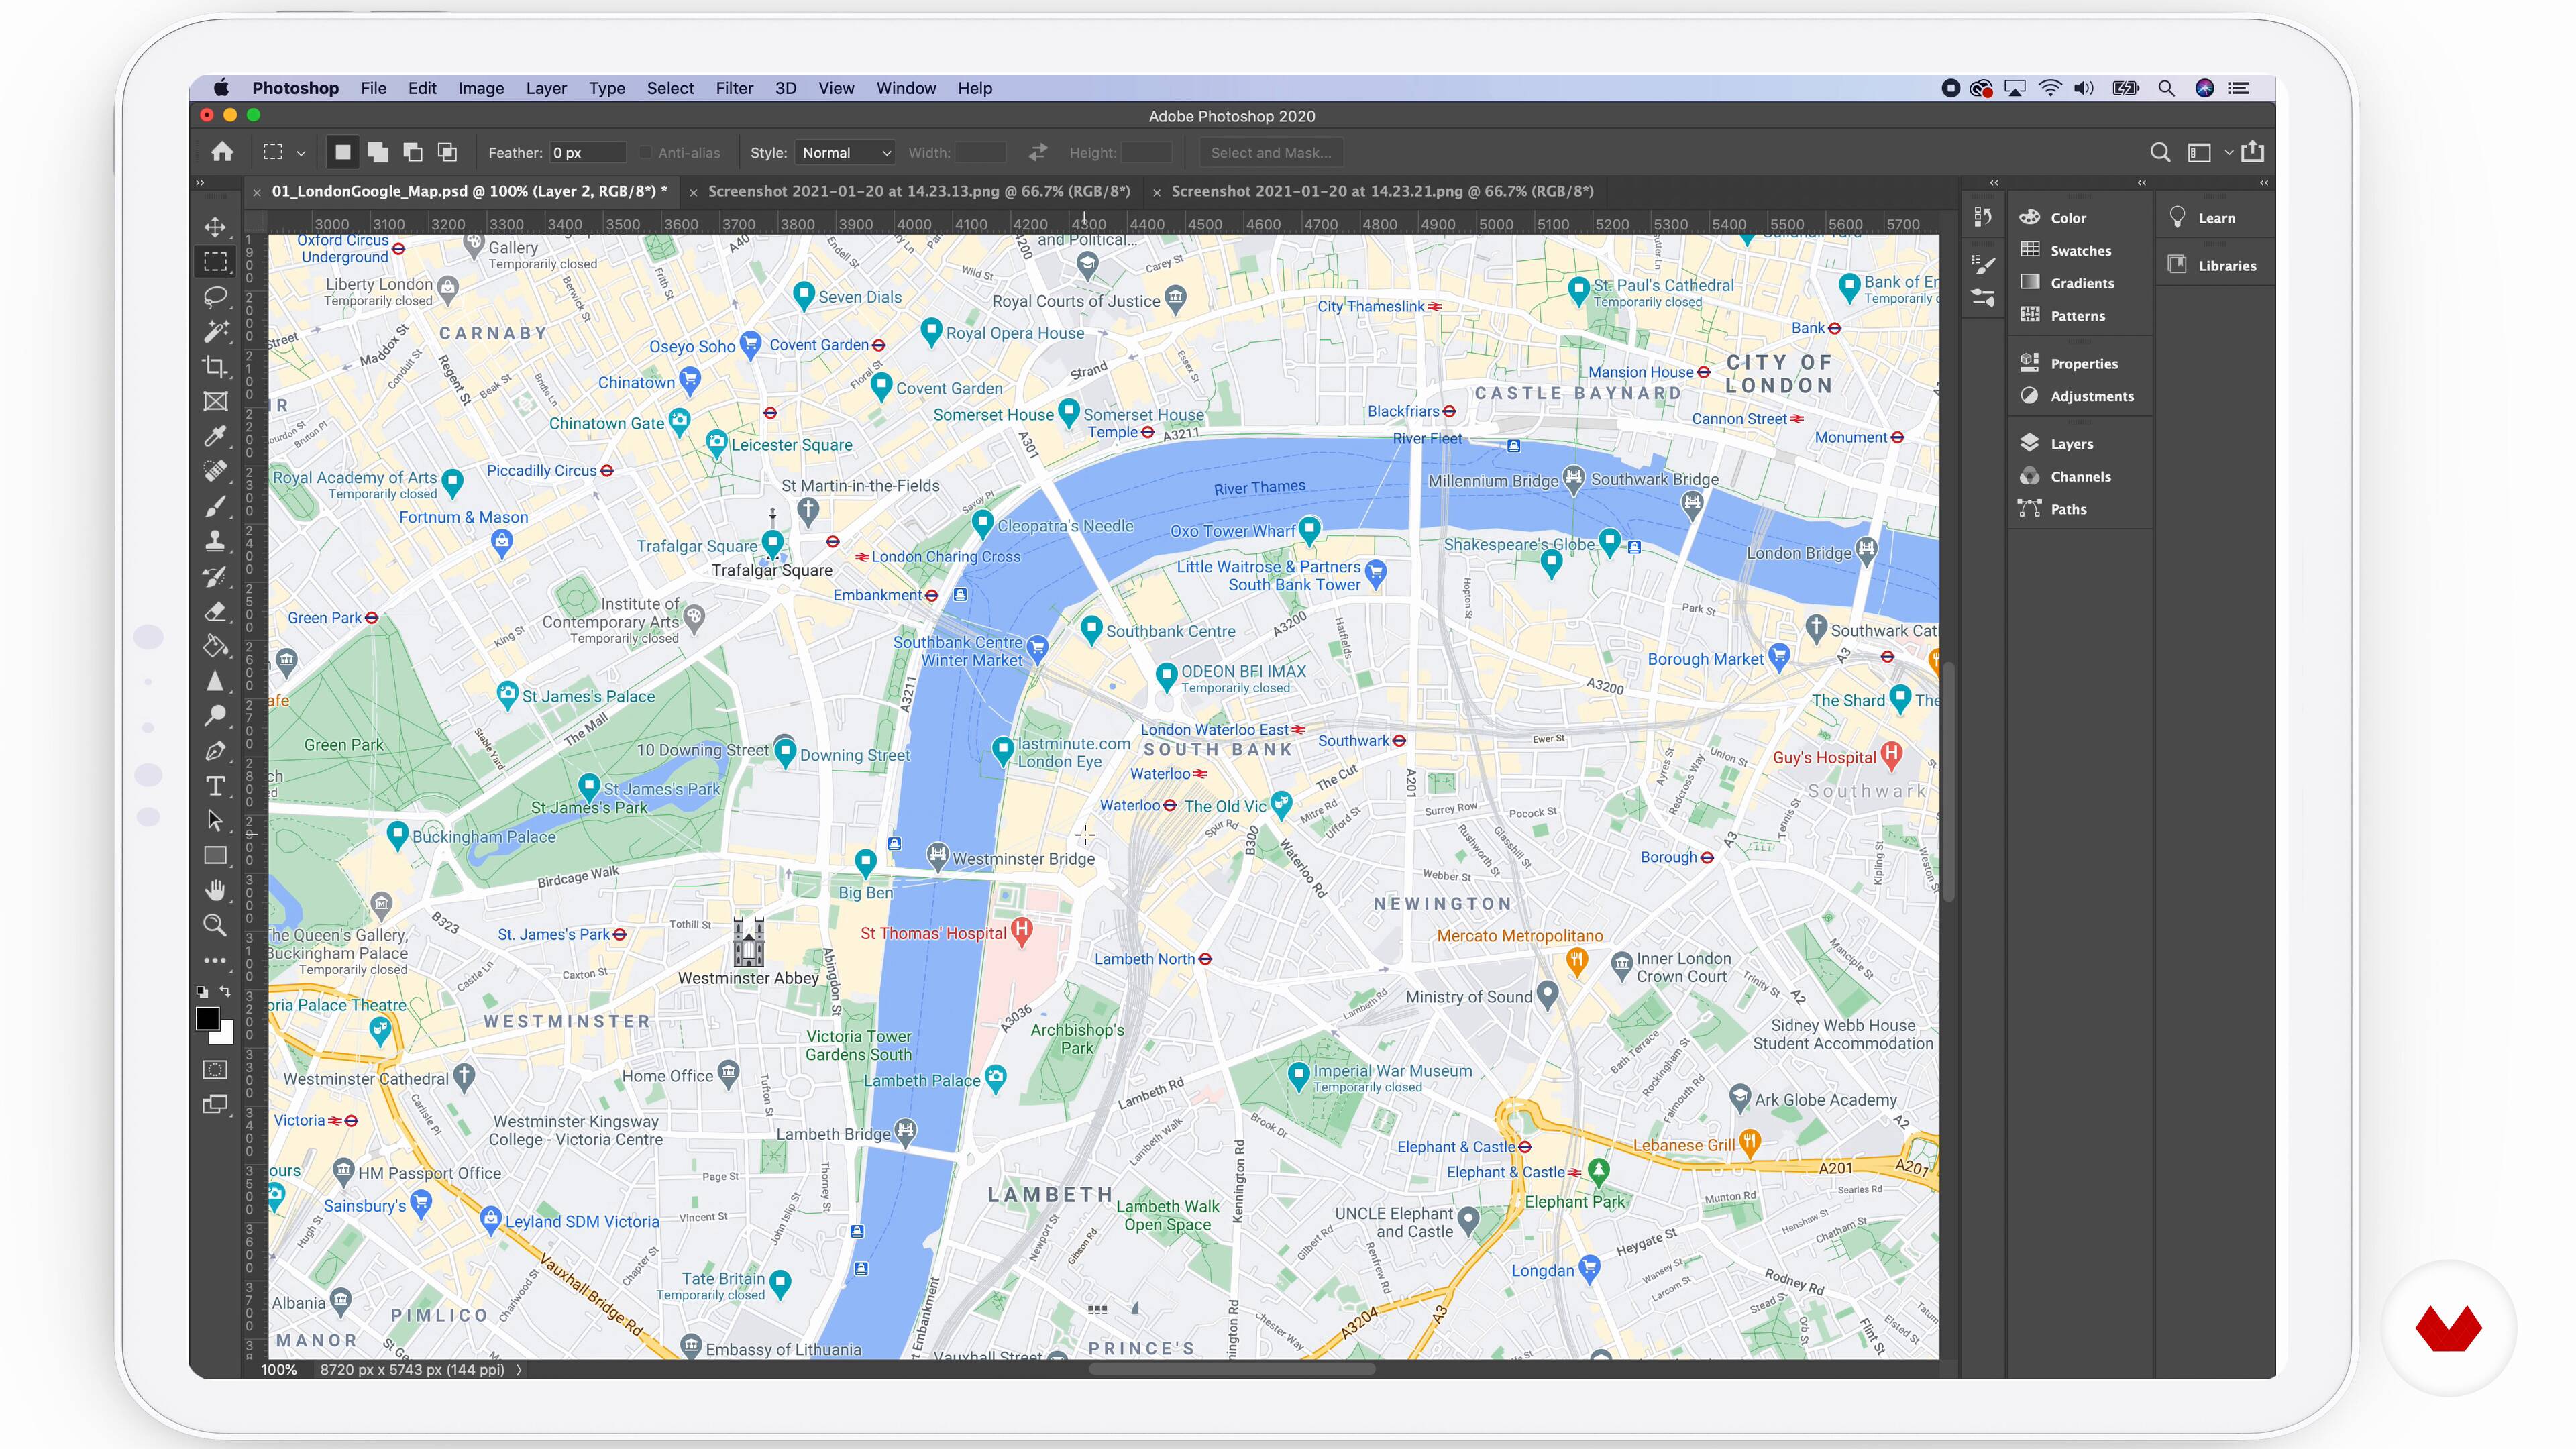Open the Edit Toolbar three-dots menu
This screenshot has width=2576, height=1449.
click(x=215, y=961)
